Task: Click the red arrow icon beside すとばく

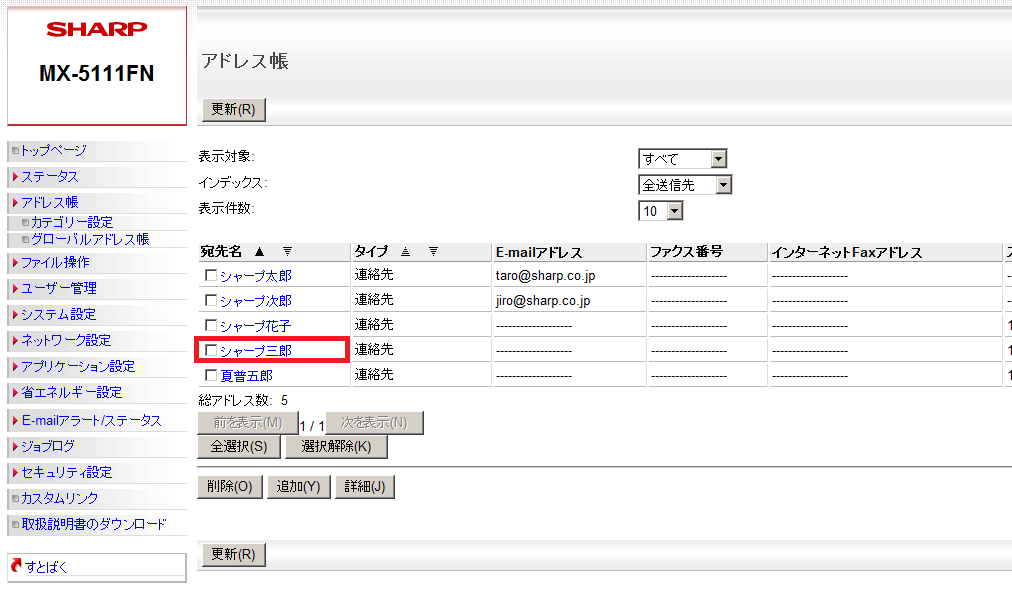Action: click(x=16, y=567)
